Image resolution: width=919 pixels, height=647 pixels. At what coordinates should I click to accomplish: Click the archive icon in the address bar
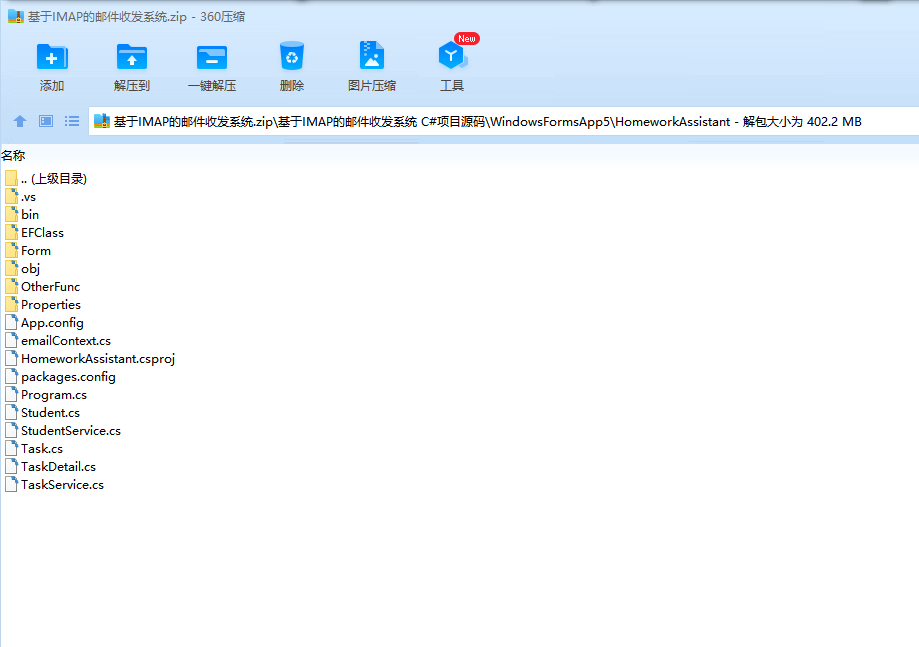102,121
